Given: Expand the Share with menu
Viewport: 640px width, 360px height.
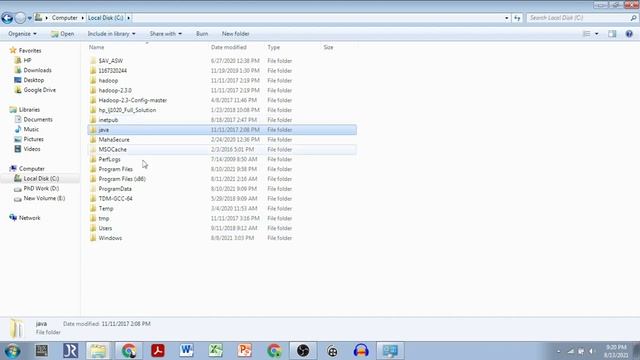Looking at the screenshot, I should pos(166,34).
